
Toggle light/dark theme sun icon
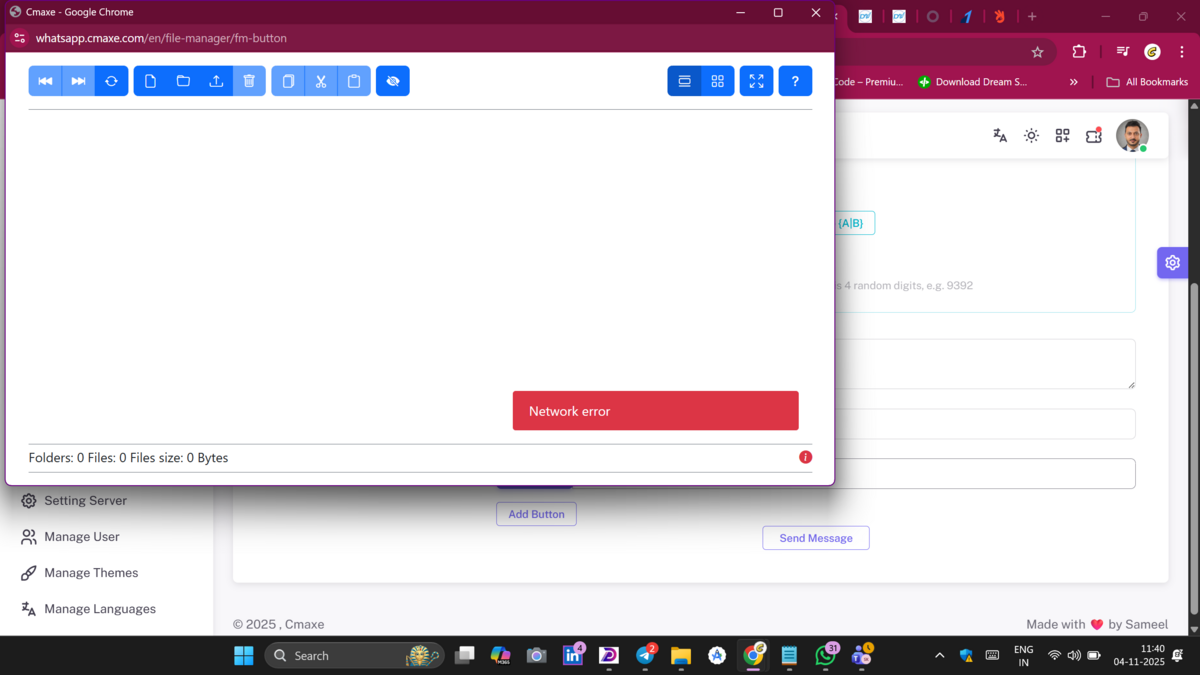1031,136
